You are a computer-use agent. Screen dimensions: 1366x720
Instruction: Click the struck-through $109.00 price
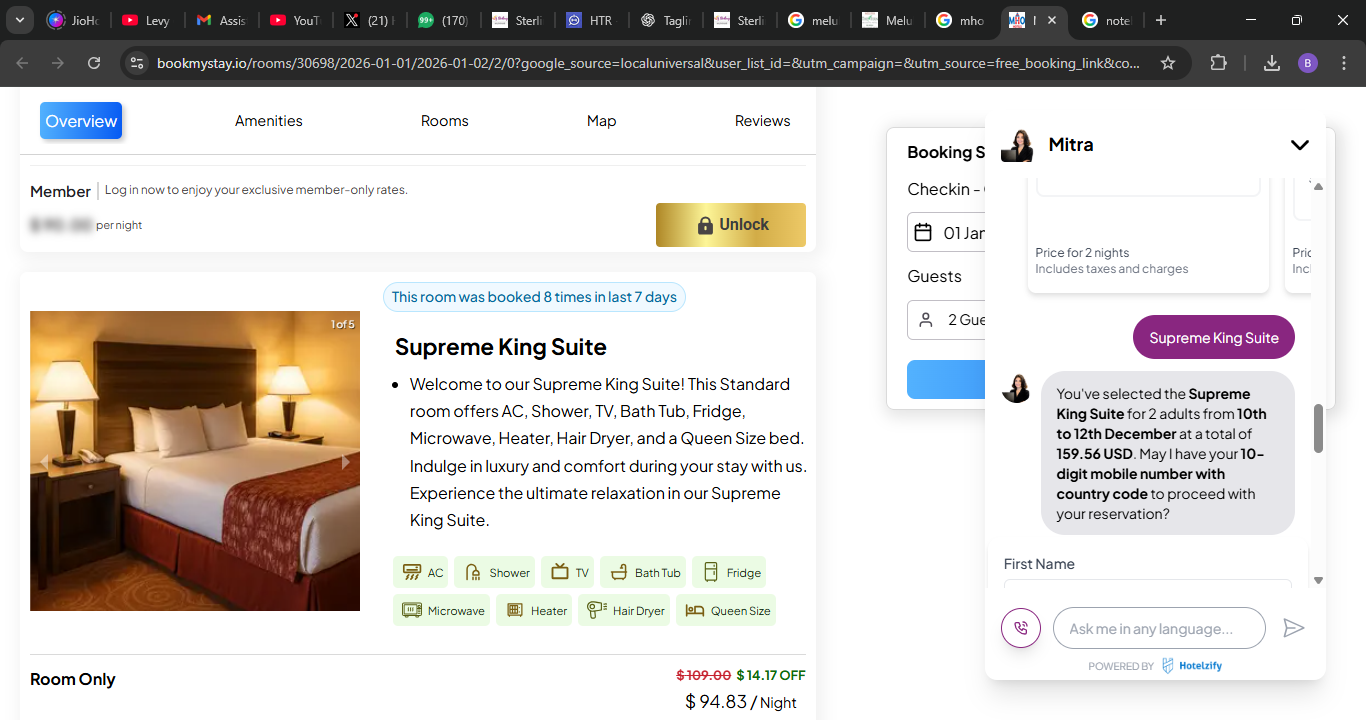coord(704,675)
